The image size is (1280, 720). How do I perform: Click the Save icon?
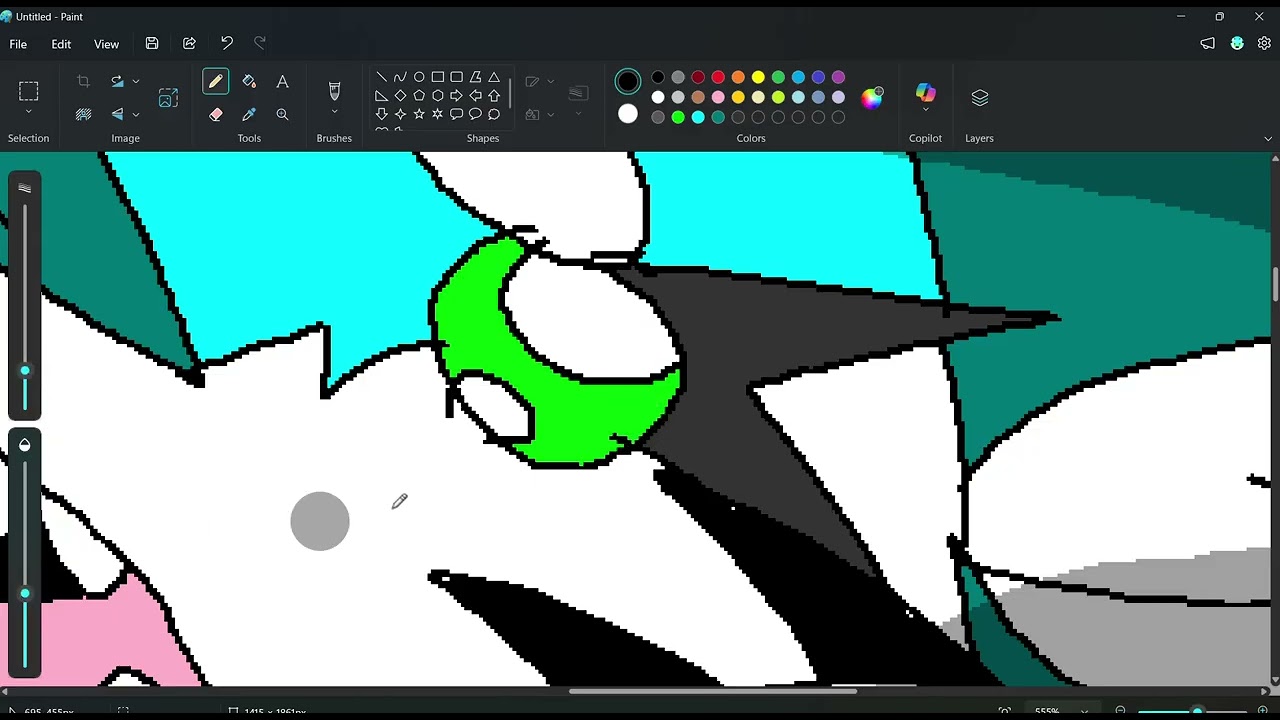152,43
